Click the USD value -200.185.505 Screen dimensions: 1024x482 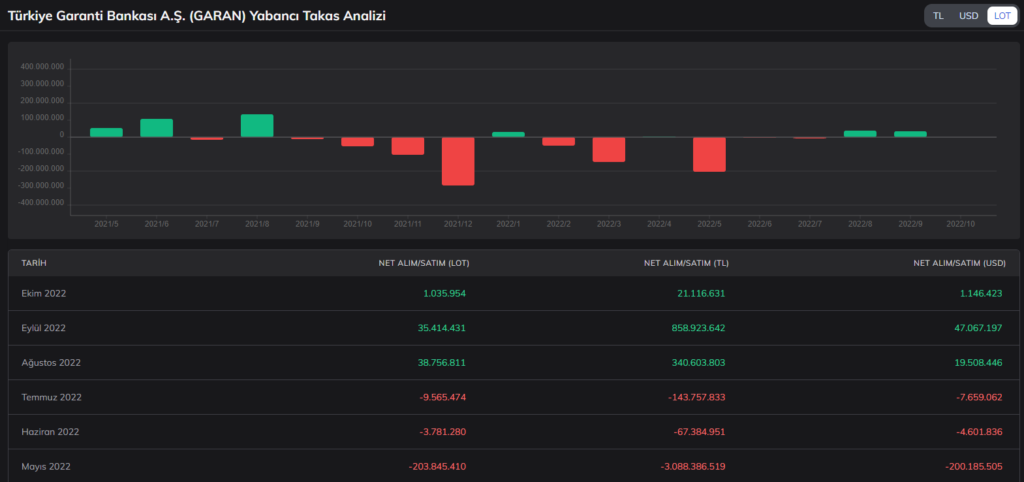click(x=973, y=466)
